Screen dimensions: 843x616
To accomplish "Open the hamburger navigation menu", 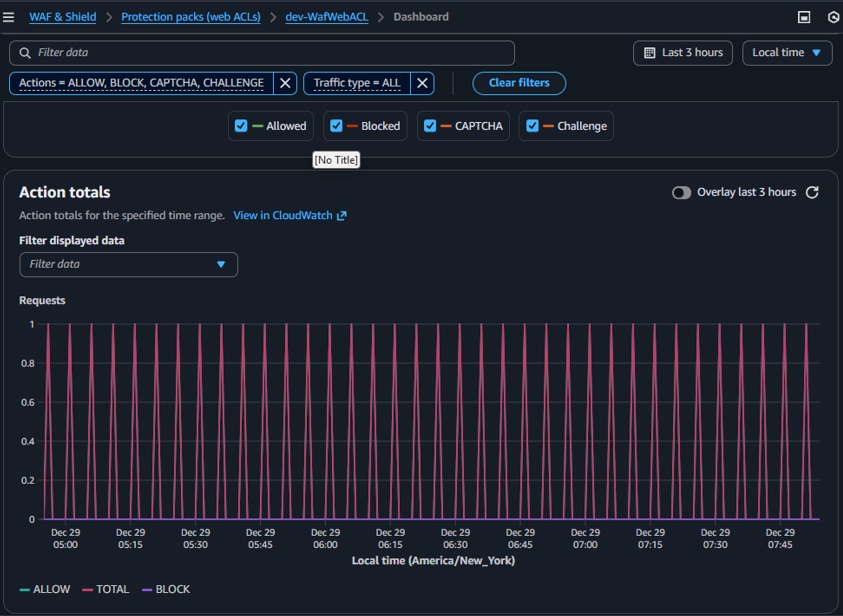I will [9, 17].
